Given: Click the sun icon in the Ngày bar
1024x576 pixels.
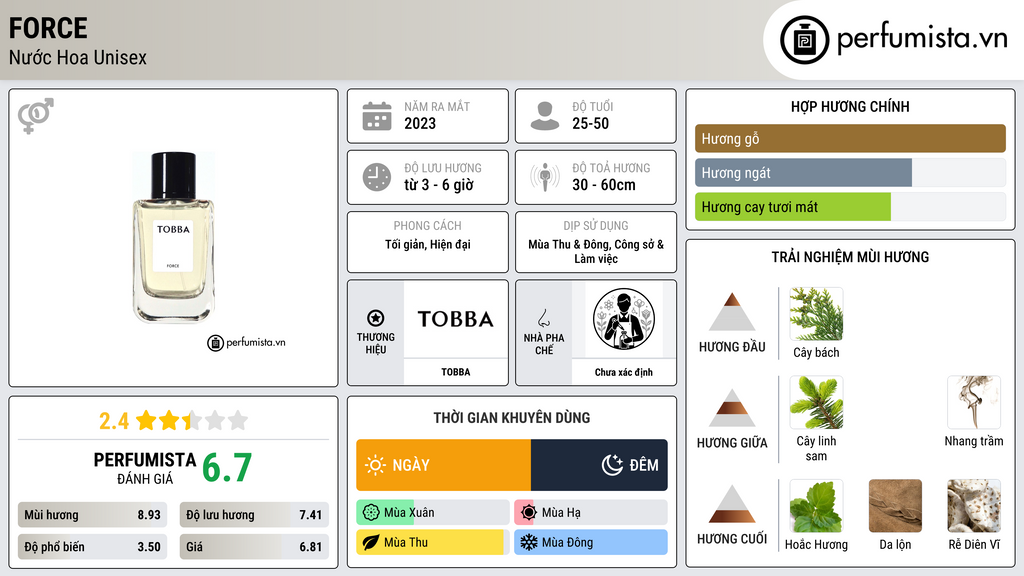Looking at the screenshot, I should pyautogui.click(x=375, y=465).
